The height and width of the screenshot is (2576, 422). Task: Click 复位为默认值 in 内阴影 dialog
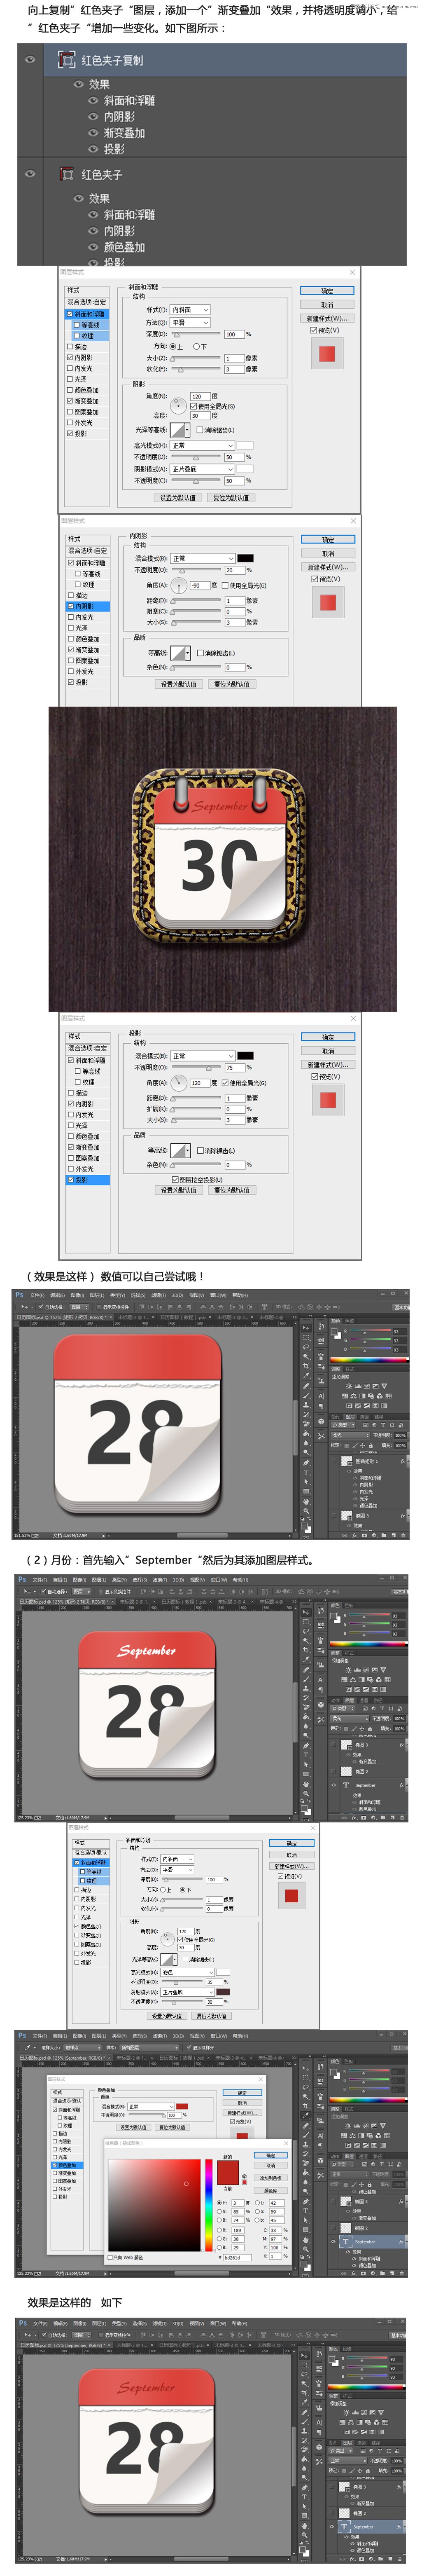(232, 684)
